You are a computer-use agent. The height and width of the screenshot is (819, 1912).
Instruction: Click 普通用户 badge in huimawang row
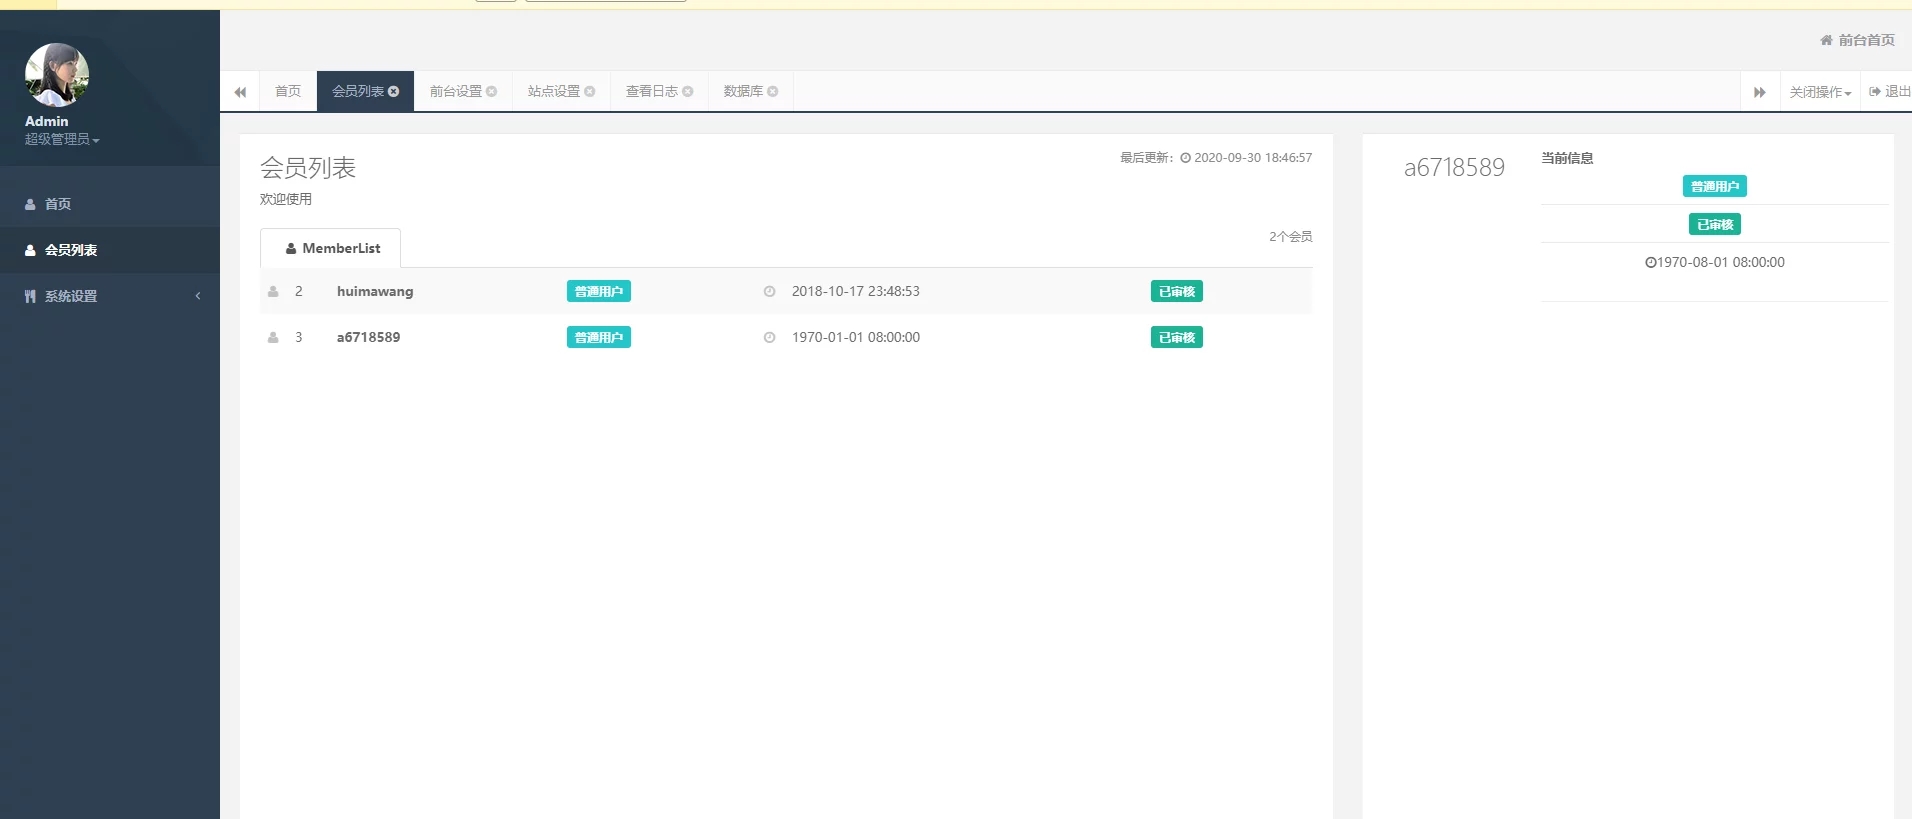pyautogui.click(x=598, y=291)
